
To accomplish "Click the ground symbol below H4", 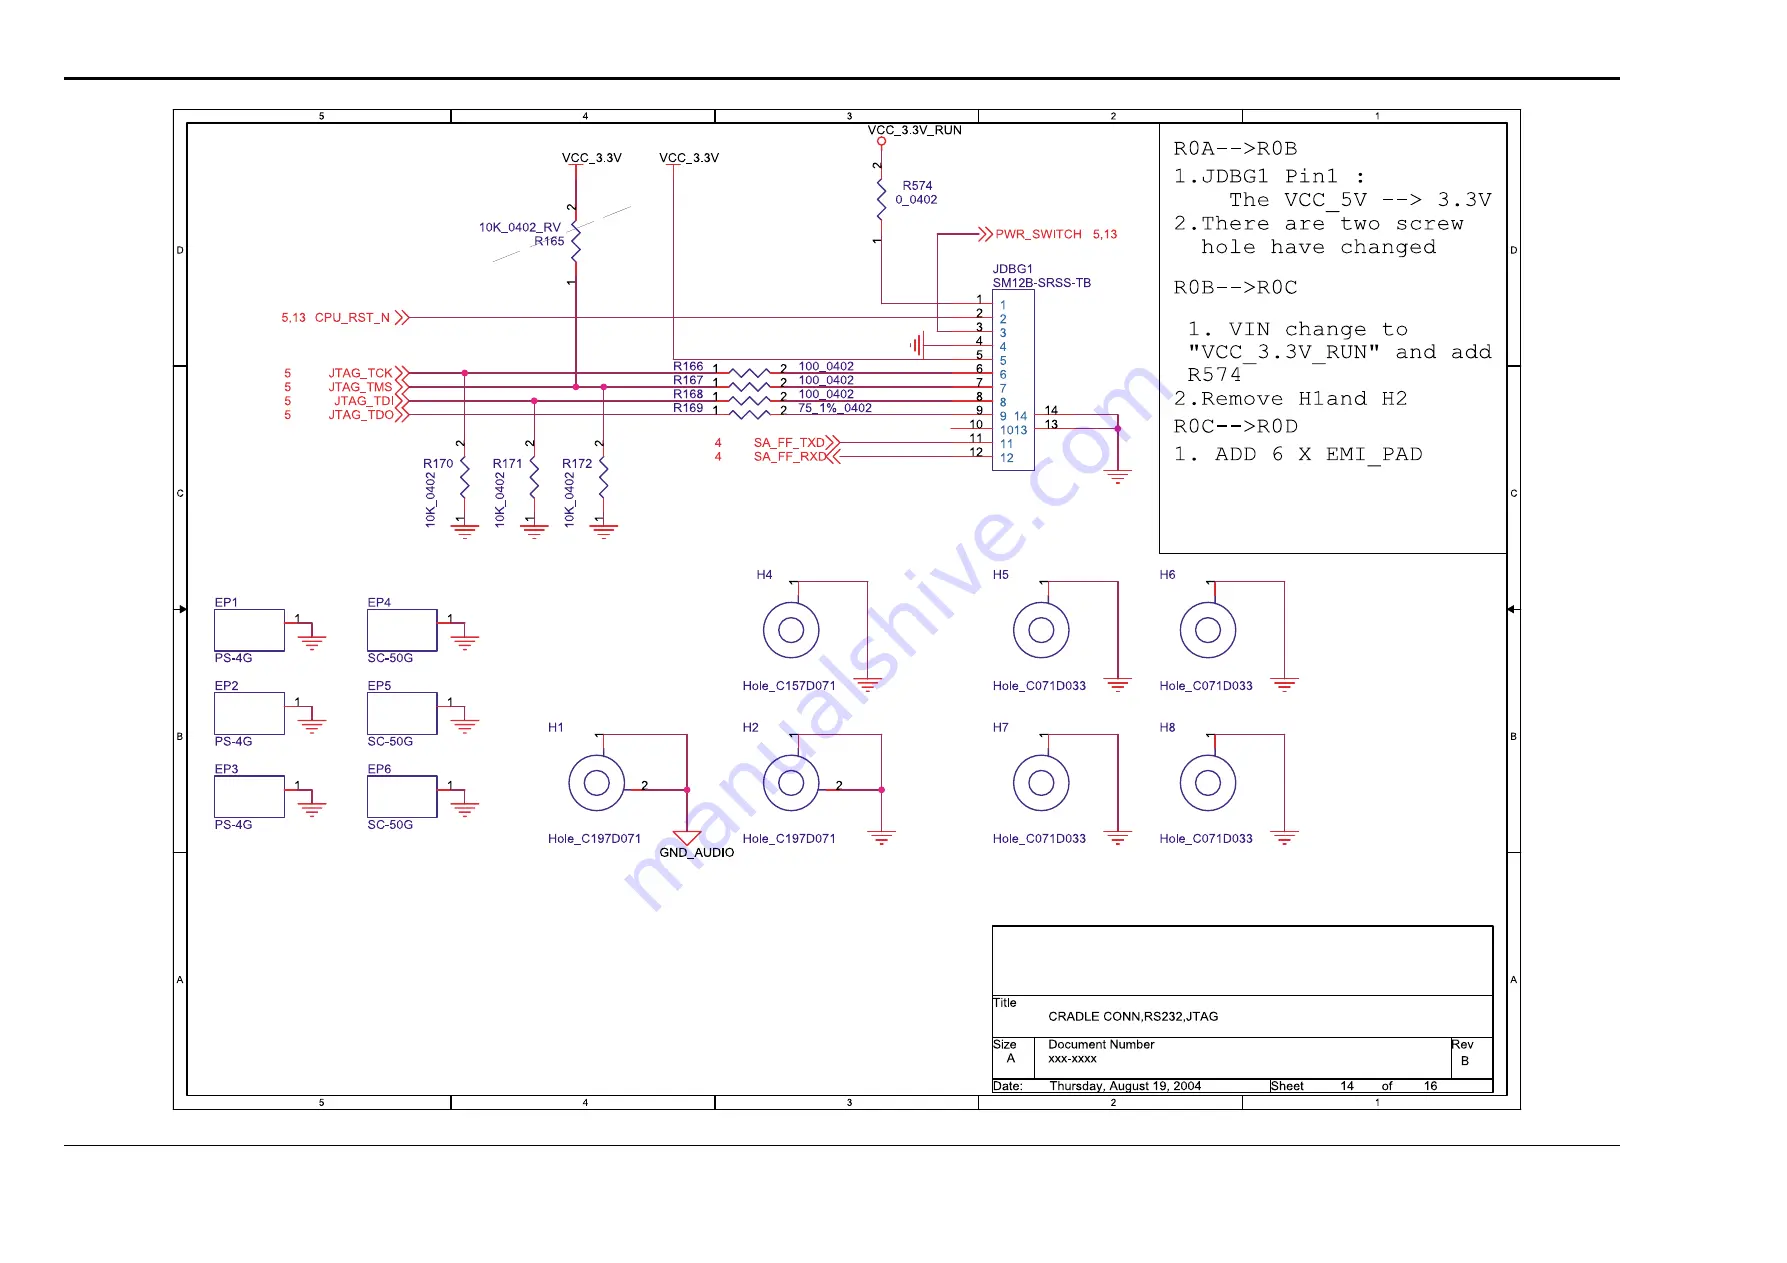I will tap(867, 686).
